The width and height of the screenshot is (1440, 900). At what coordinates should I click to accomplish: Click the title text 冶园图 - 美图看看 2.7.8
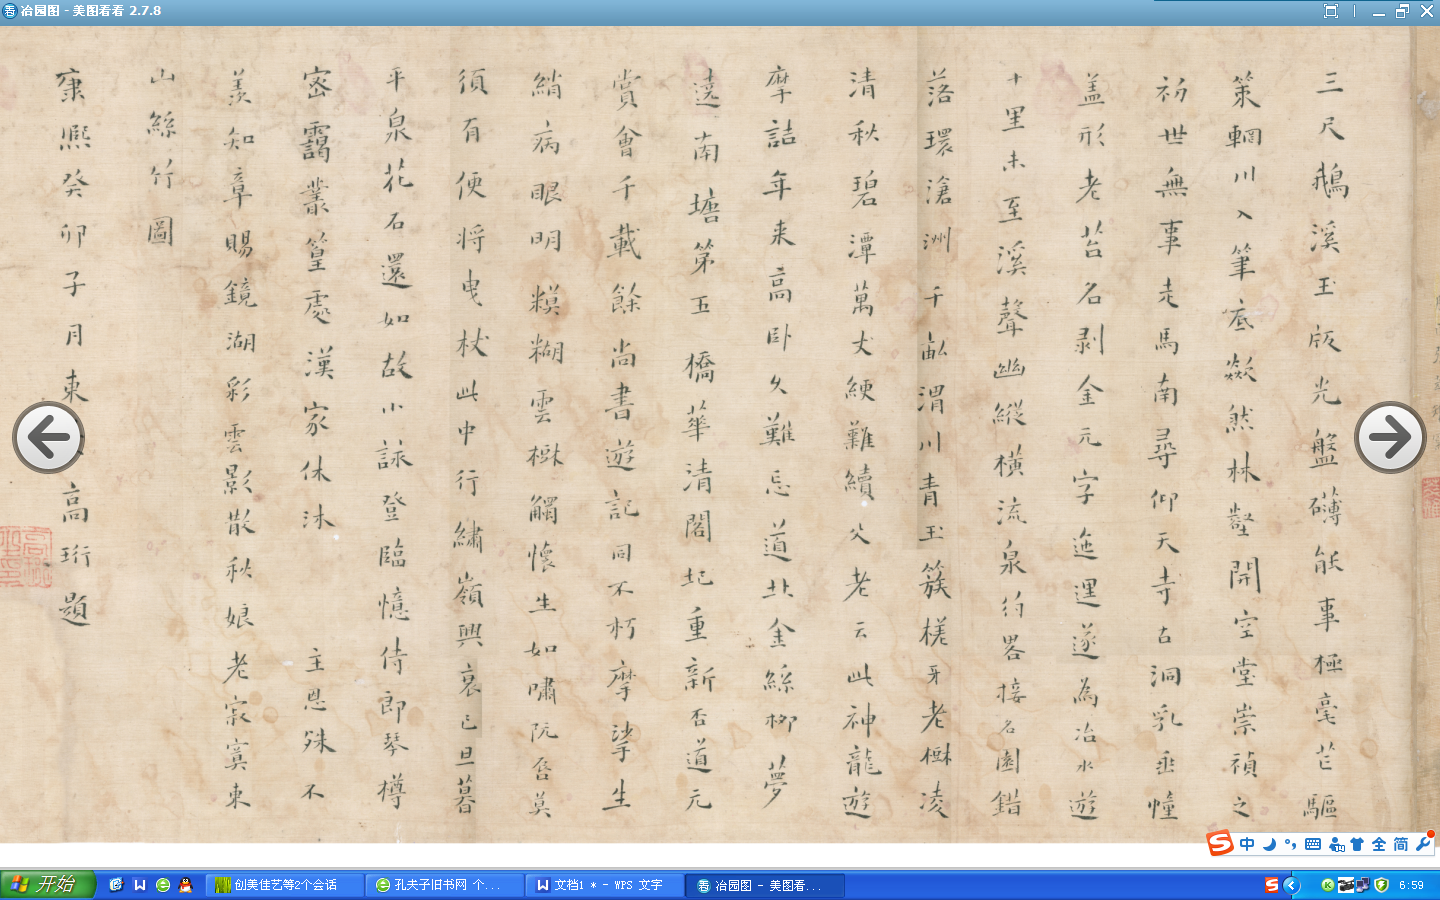91,11
